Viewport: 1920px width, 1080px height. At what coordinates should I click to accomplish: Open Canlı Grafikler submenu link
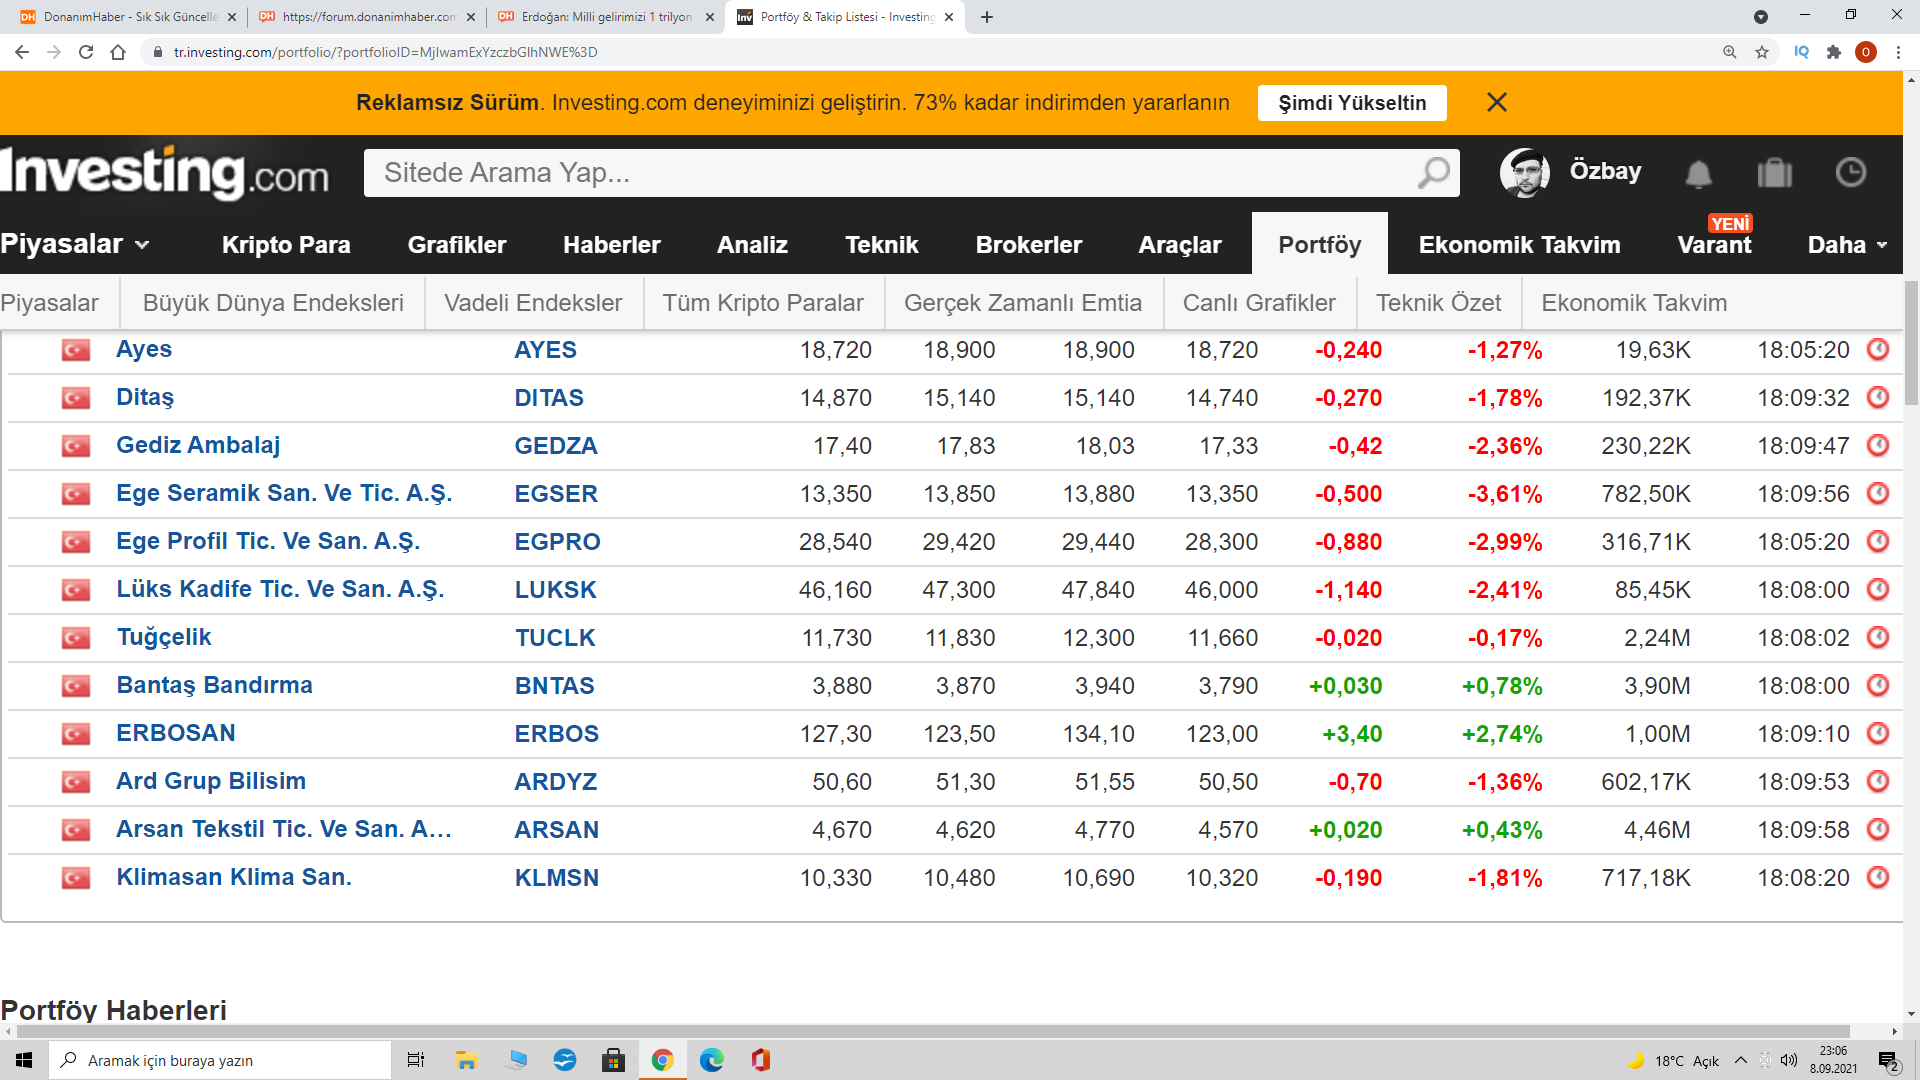[1259, 303]
